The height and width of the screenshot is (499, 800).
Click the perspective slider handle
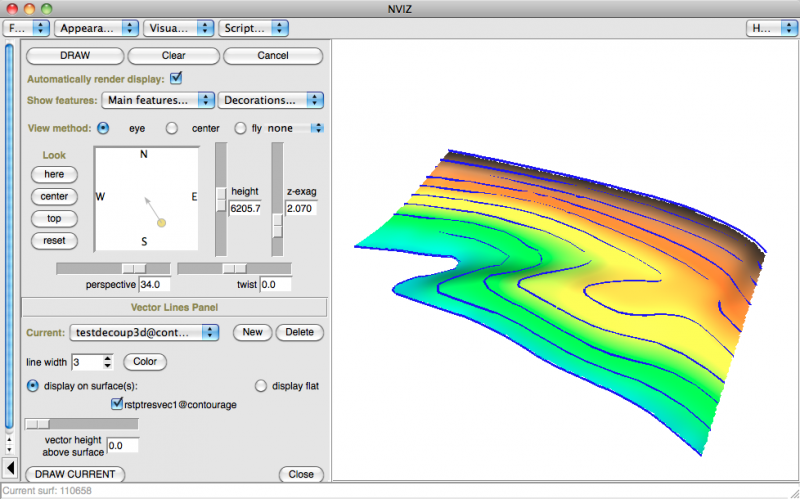[132, 268]
